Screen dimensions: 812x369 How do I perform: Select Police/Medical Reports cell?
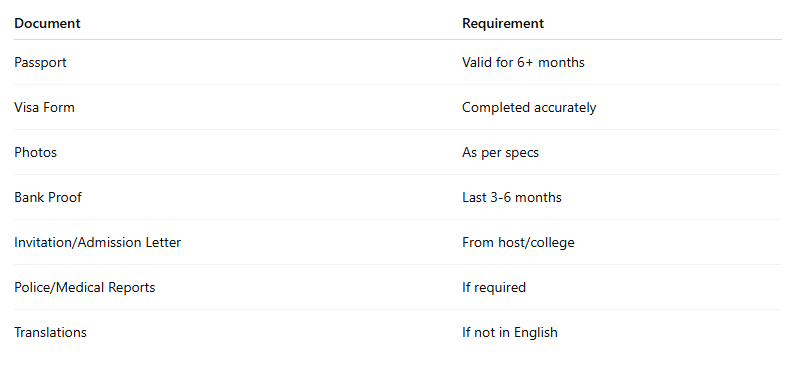click(84, 287)
